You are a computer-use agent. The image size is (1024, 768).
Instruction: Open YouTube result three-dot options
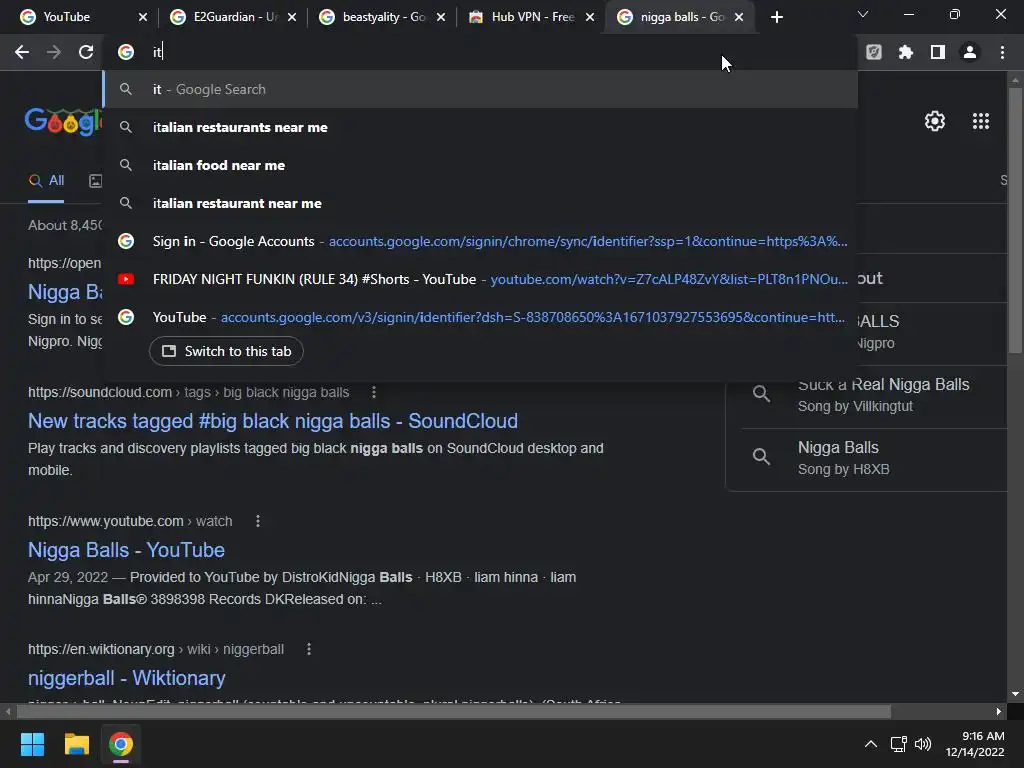(x=258, y=521)
